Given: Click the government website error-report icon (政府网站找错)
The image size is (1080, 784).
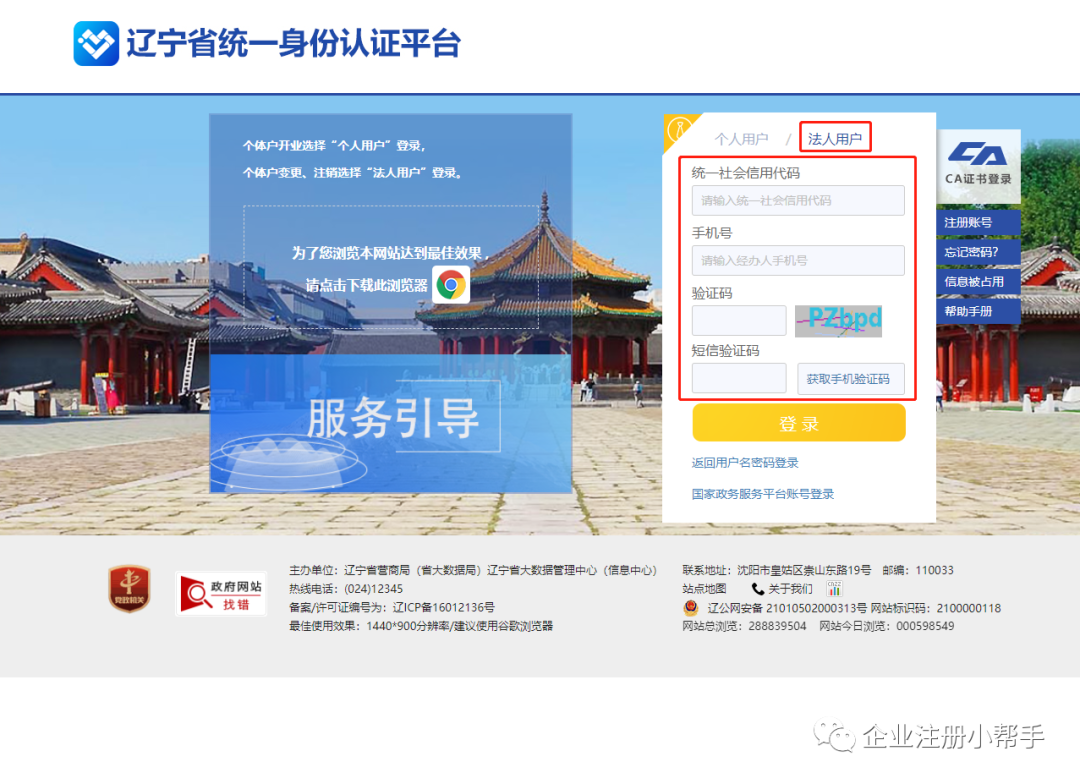Looking at the screenshot, I should point(220,593).
